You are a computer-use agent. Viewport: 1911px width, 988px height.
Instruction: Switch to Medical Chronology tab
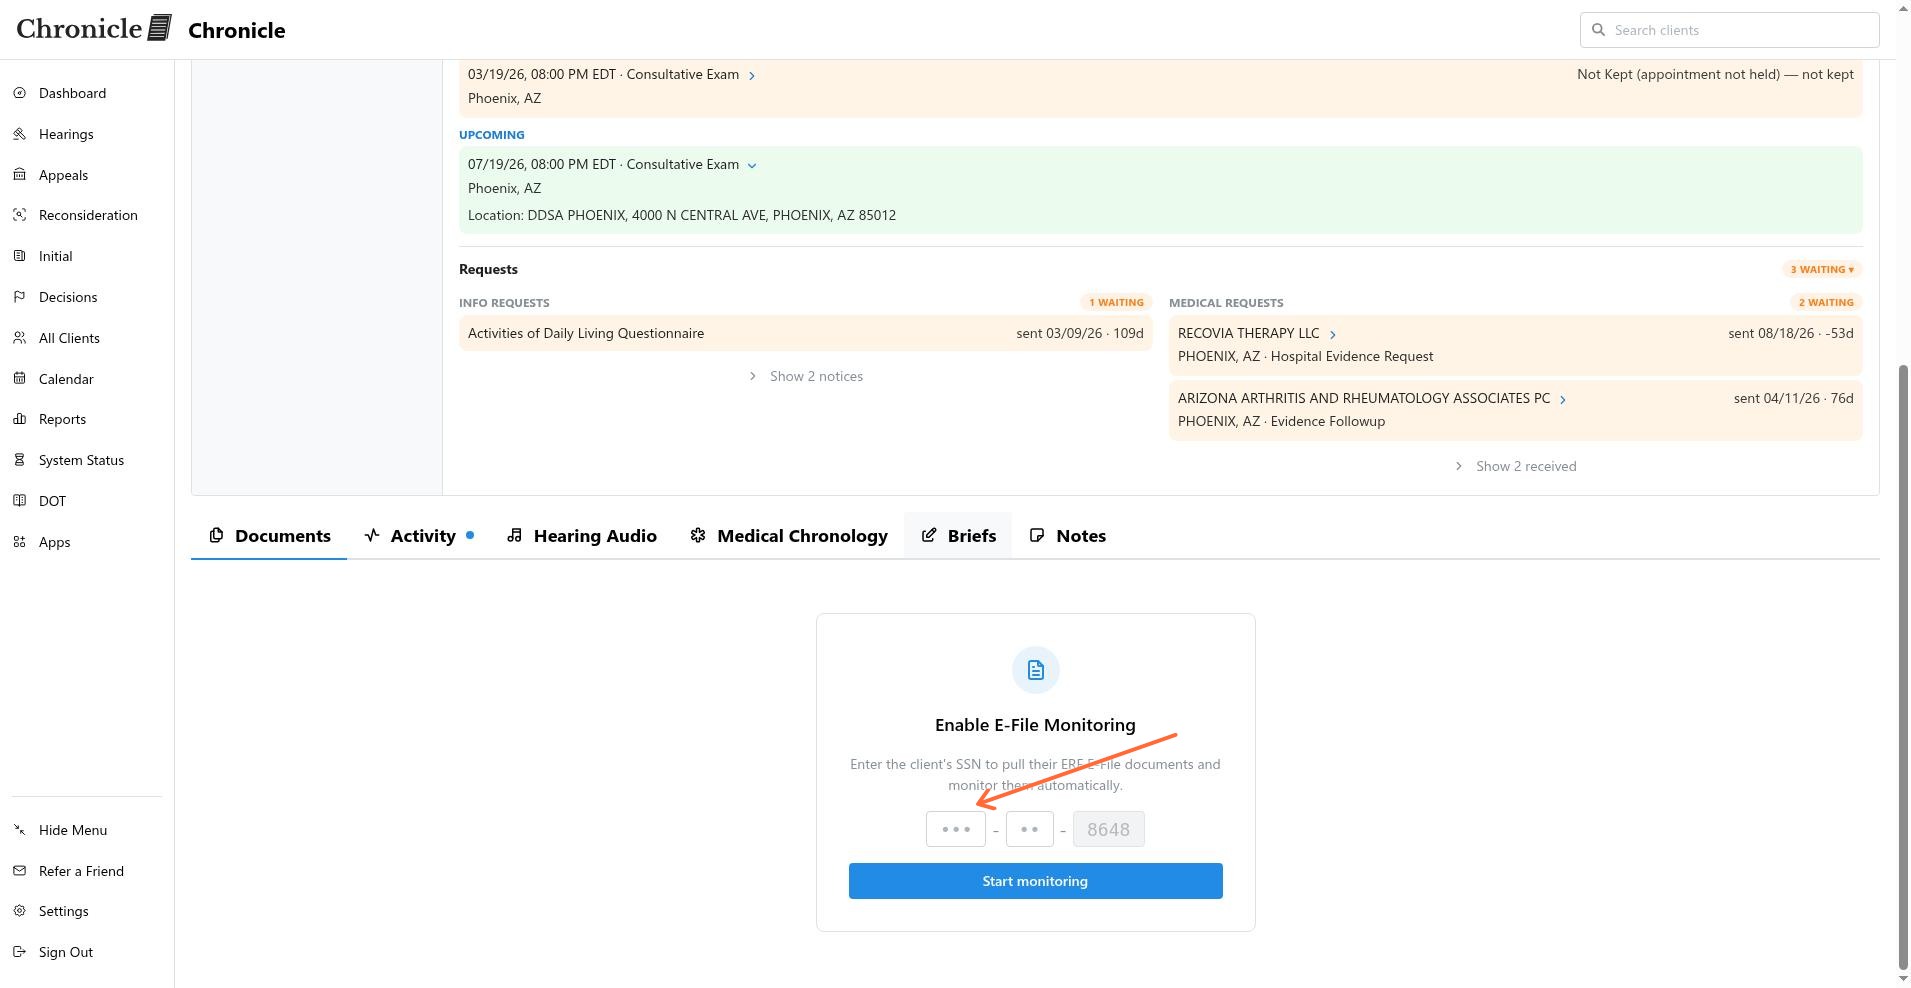point(789,536)
